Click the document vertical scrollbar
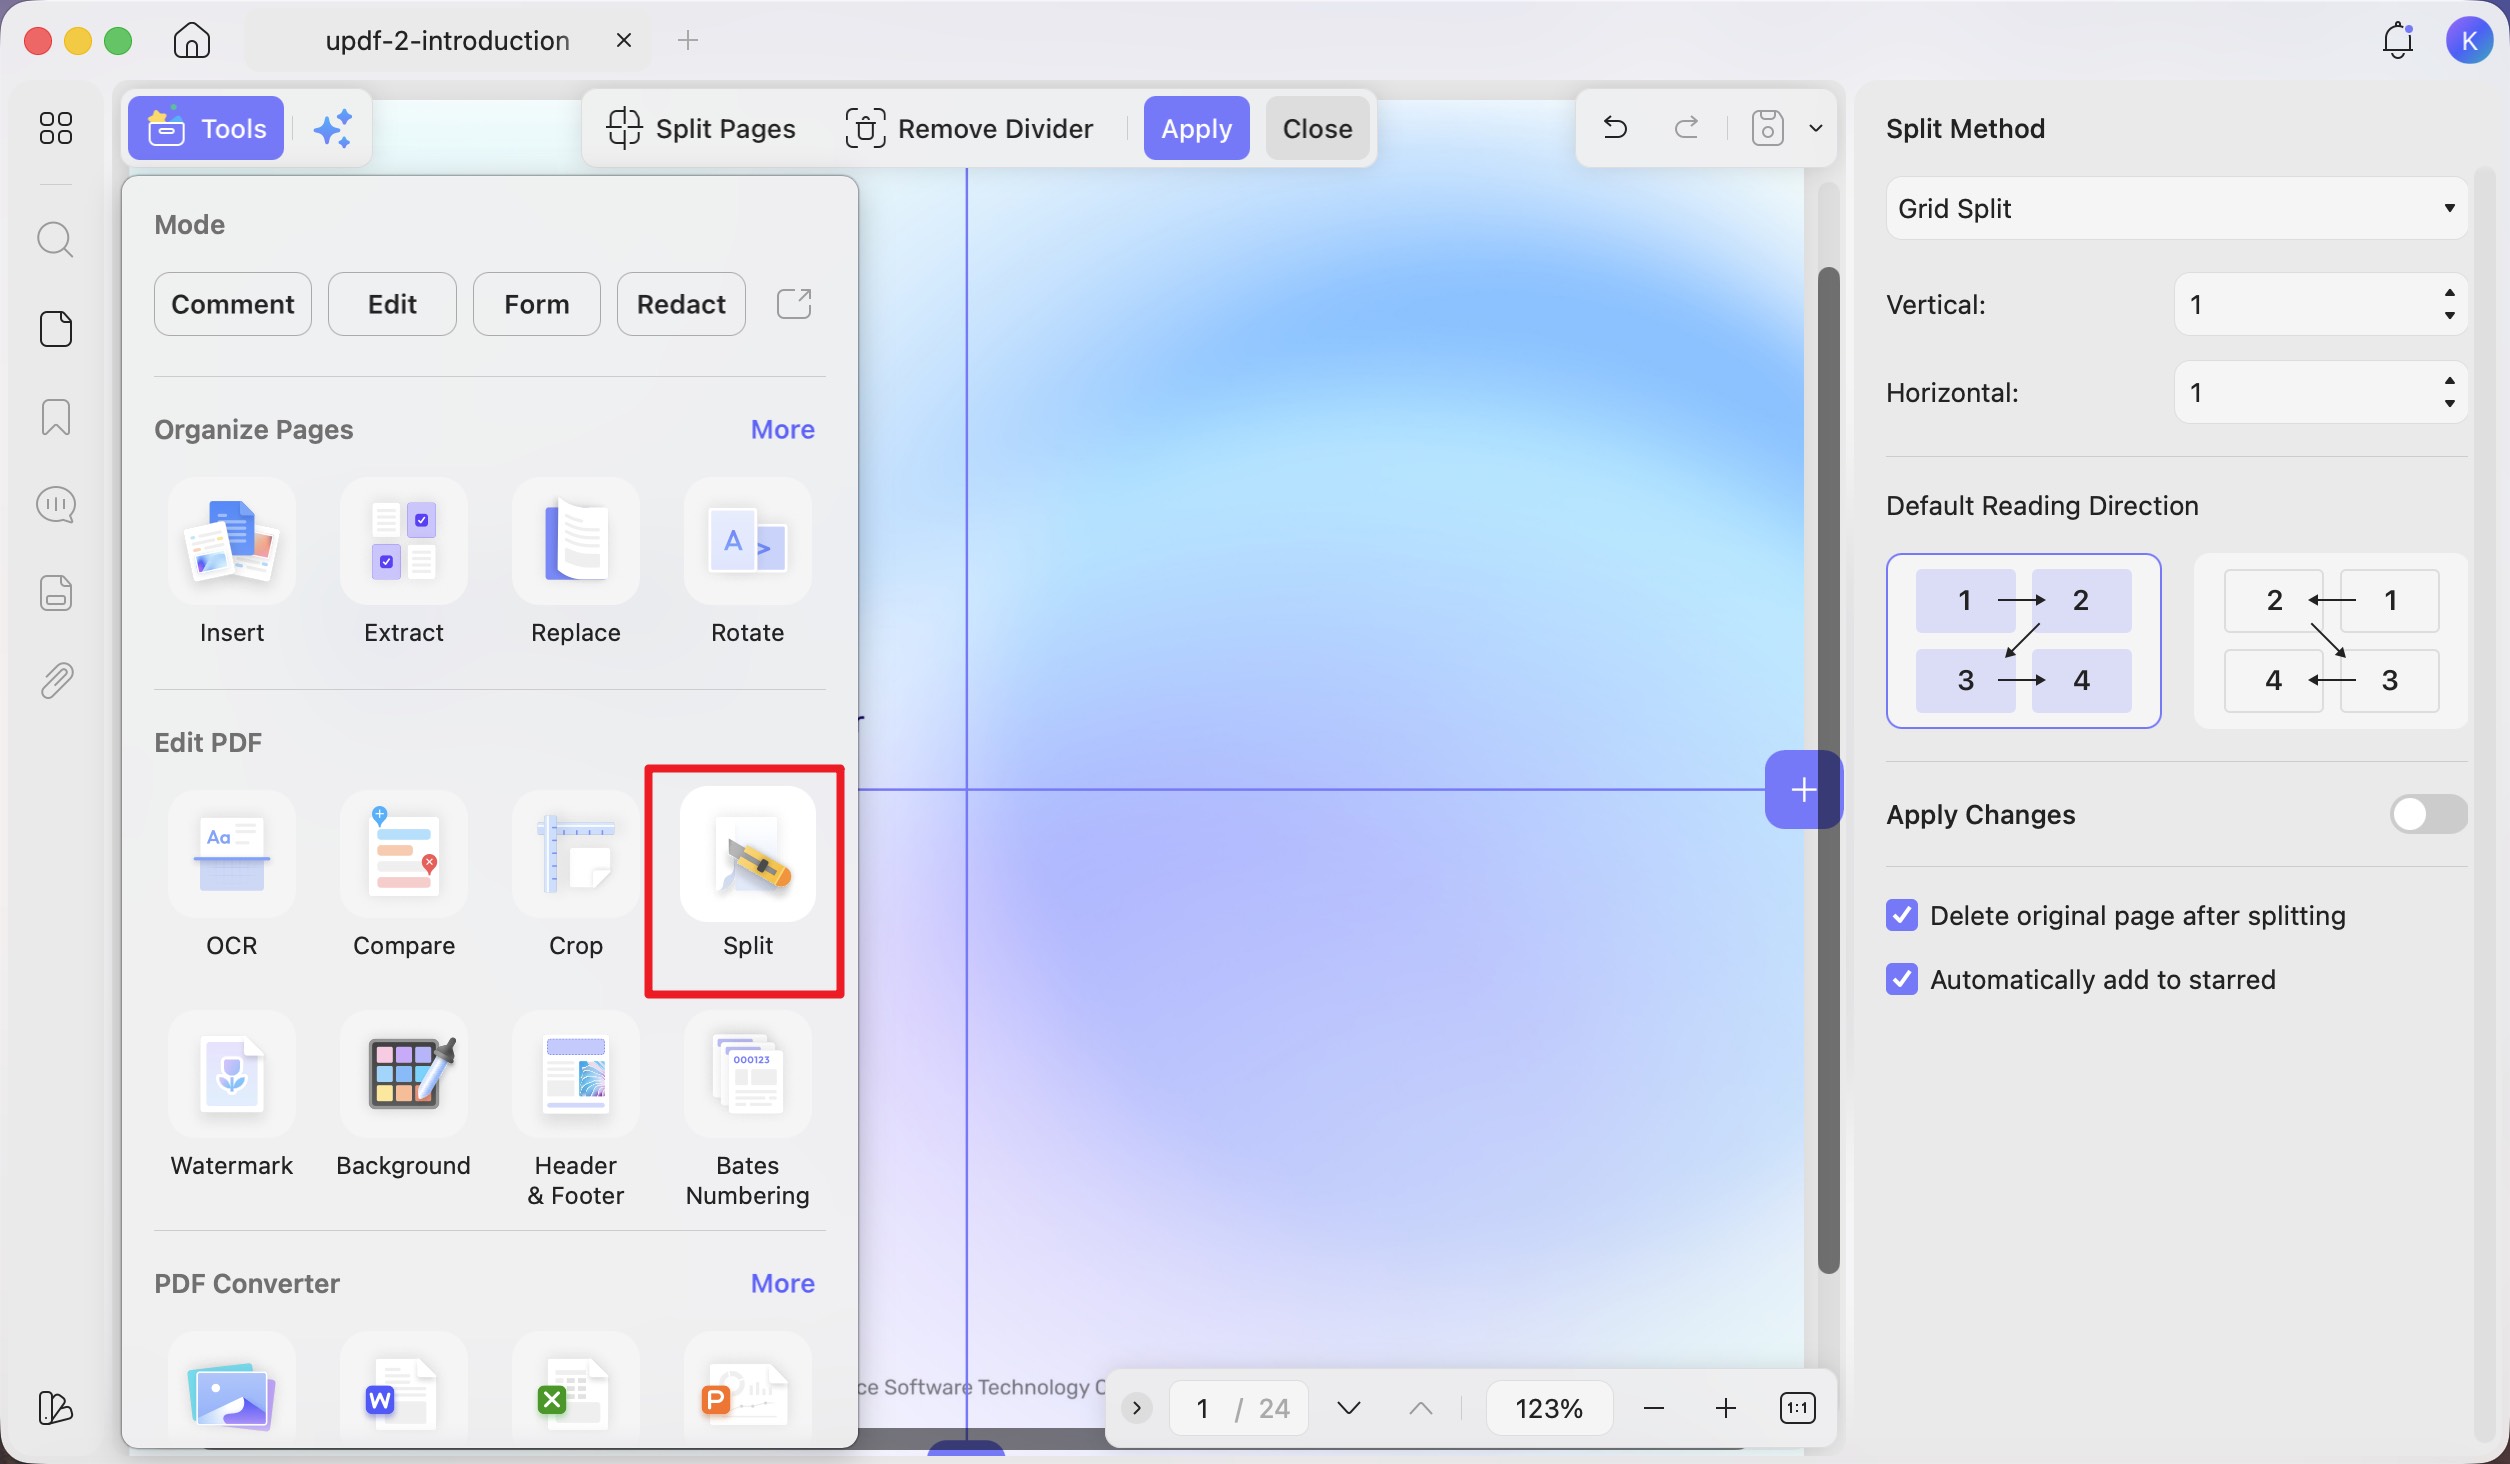 1828,770
